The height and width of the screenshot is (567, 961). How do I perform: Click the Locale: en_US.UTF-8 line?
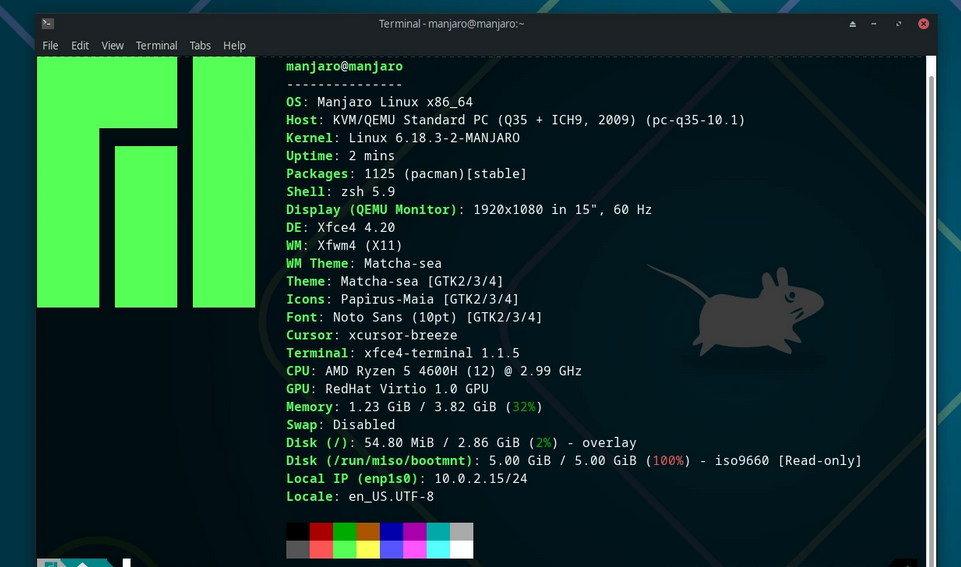click(x=360, y=496)
